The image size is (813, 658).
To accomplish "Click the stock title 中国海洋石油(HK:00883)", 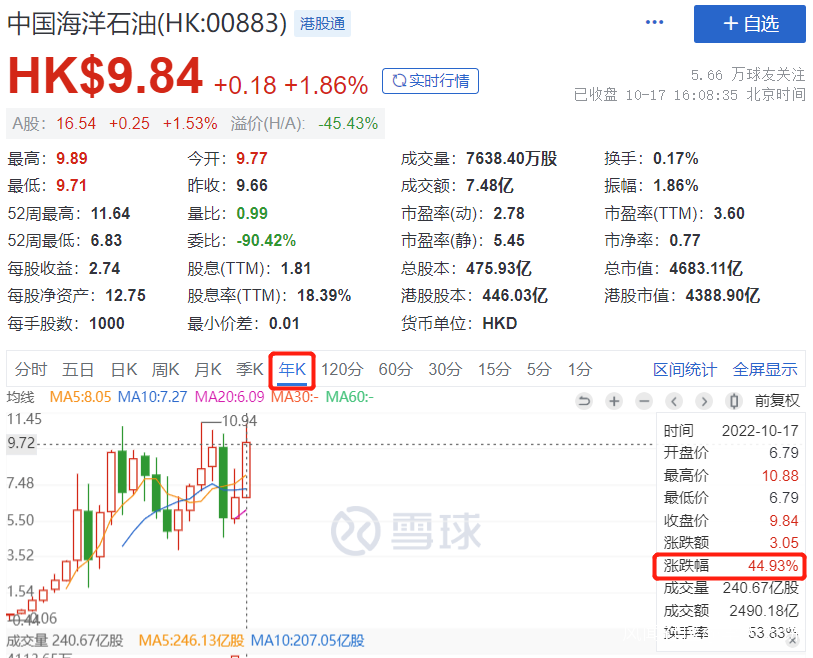I will 147,24.
